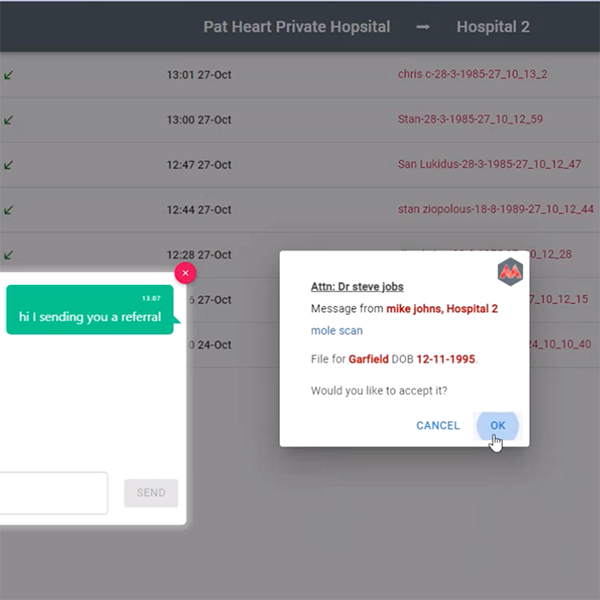Click the incoming arrow icon for 12:28 row
Viewport: 600px width, 600px height.
coord(8,255)
